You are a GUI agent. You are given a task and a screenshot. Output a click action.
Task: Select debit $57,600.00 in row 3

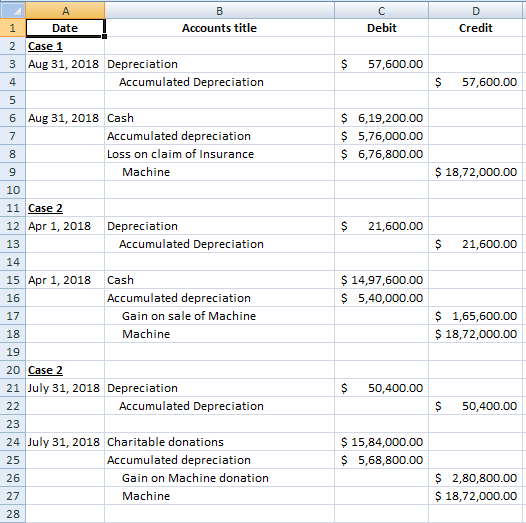click(381, 64)
